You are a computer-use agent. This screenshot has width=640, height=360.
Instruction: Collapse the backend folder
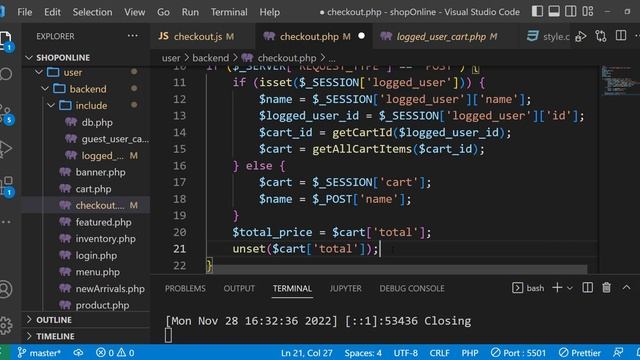(x=86, y=89)
